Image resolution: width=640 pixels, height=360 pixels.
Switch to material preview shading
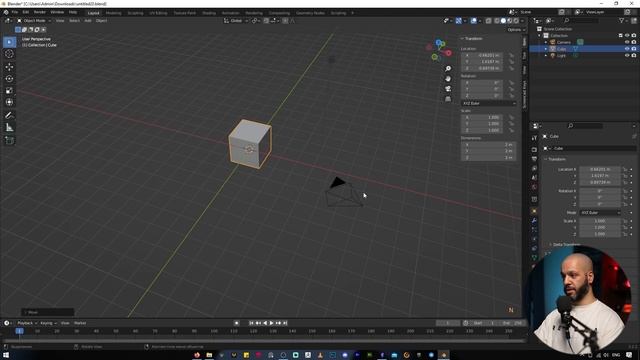510,20
